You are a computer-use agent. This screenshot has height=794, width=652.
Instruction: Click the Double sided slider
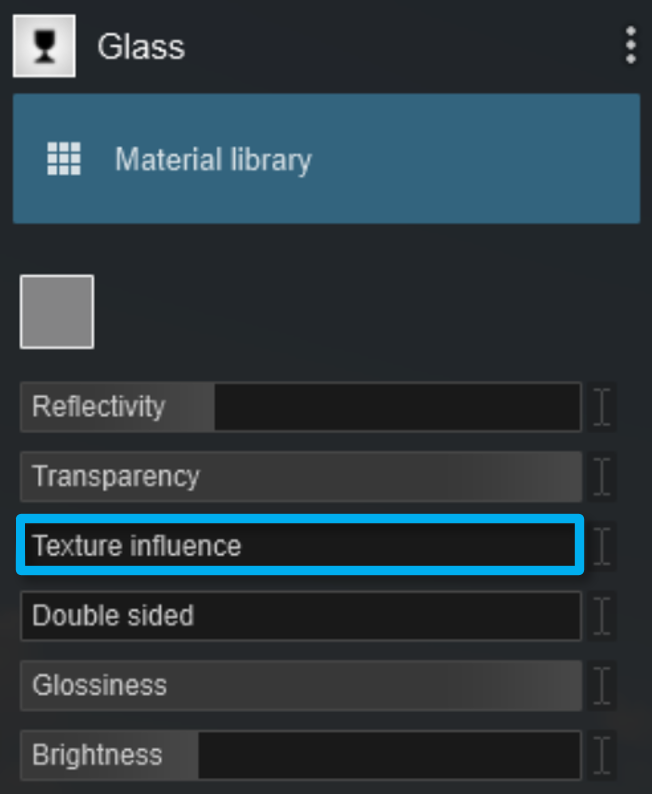301,616
